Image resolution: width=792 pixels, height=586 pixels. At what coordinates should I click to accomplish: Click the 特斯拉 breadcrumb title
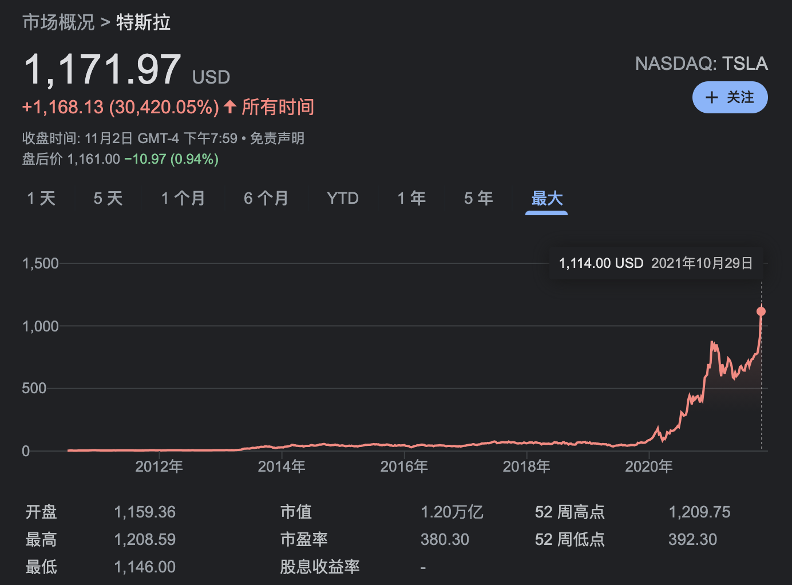click(x=143, y=21)
